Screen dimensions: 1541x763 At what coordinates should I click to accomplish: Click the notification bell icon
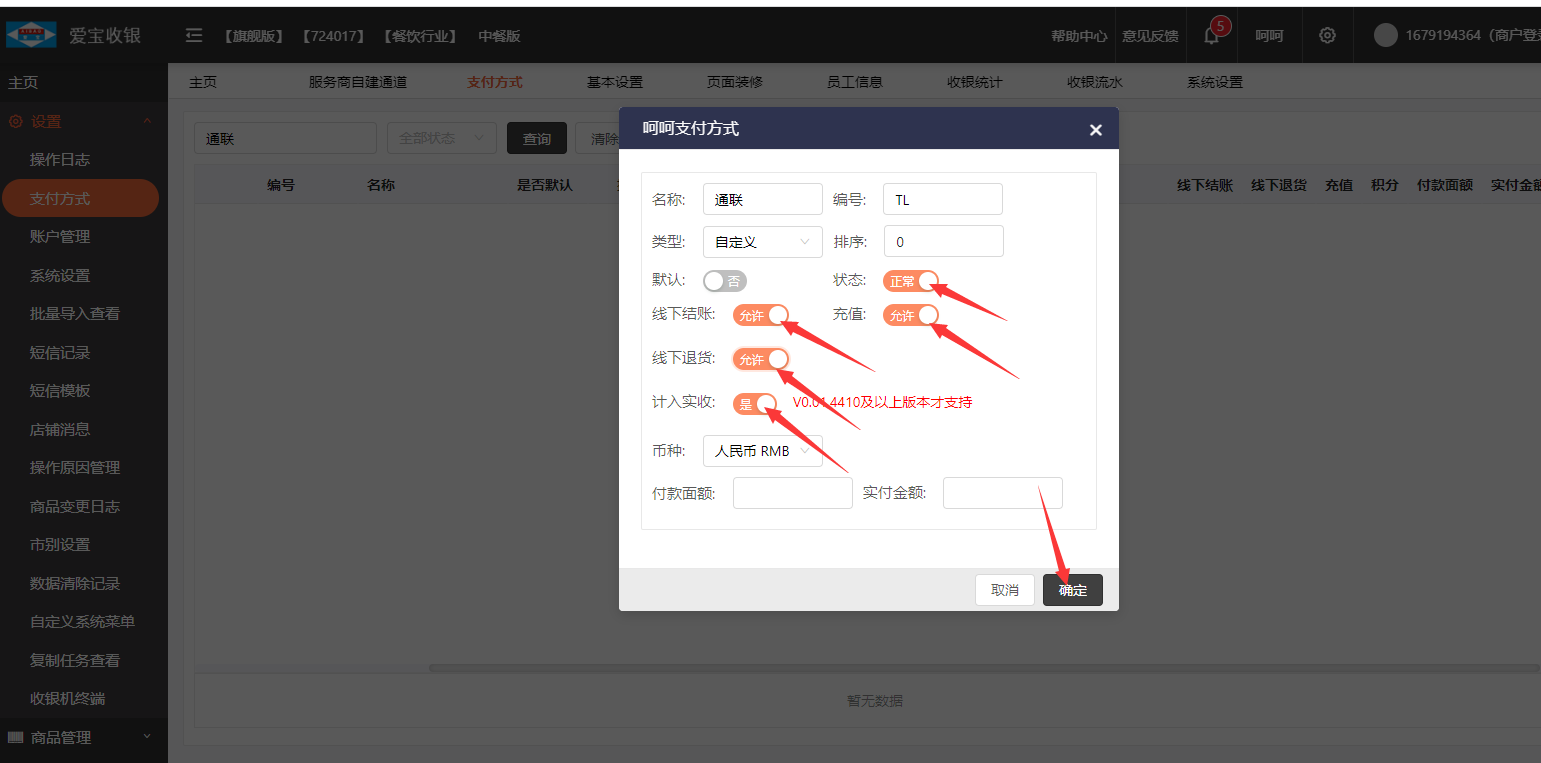pyautogui.click(x=1212, y=36)
